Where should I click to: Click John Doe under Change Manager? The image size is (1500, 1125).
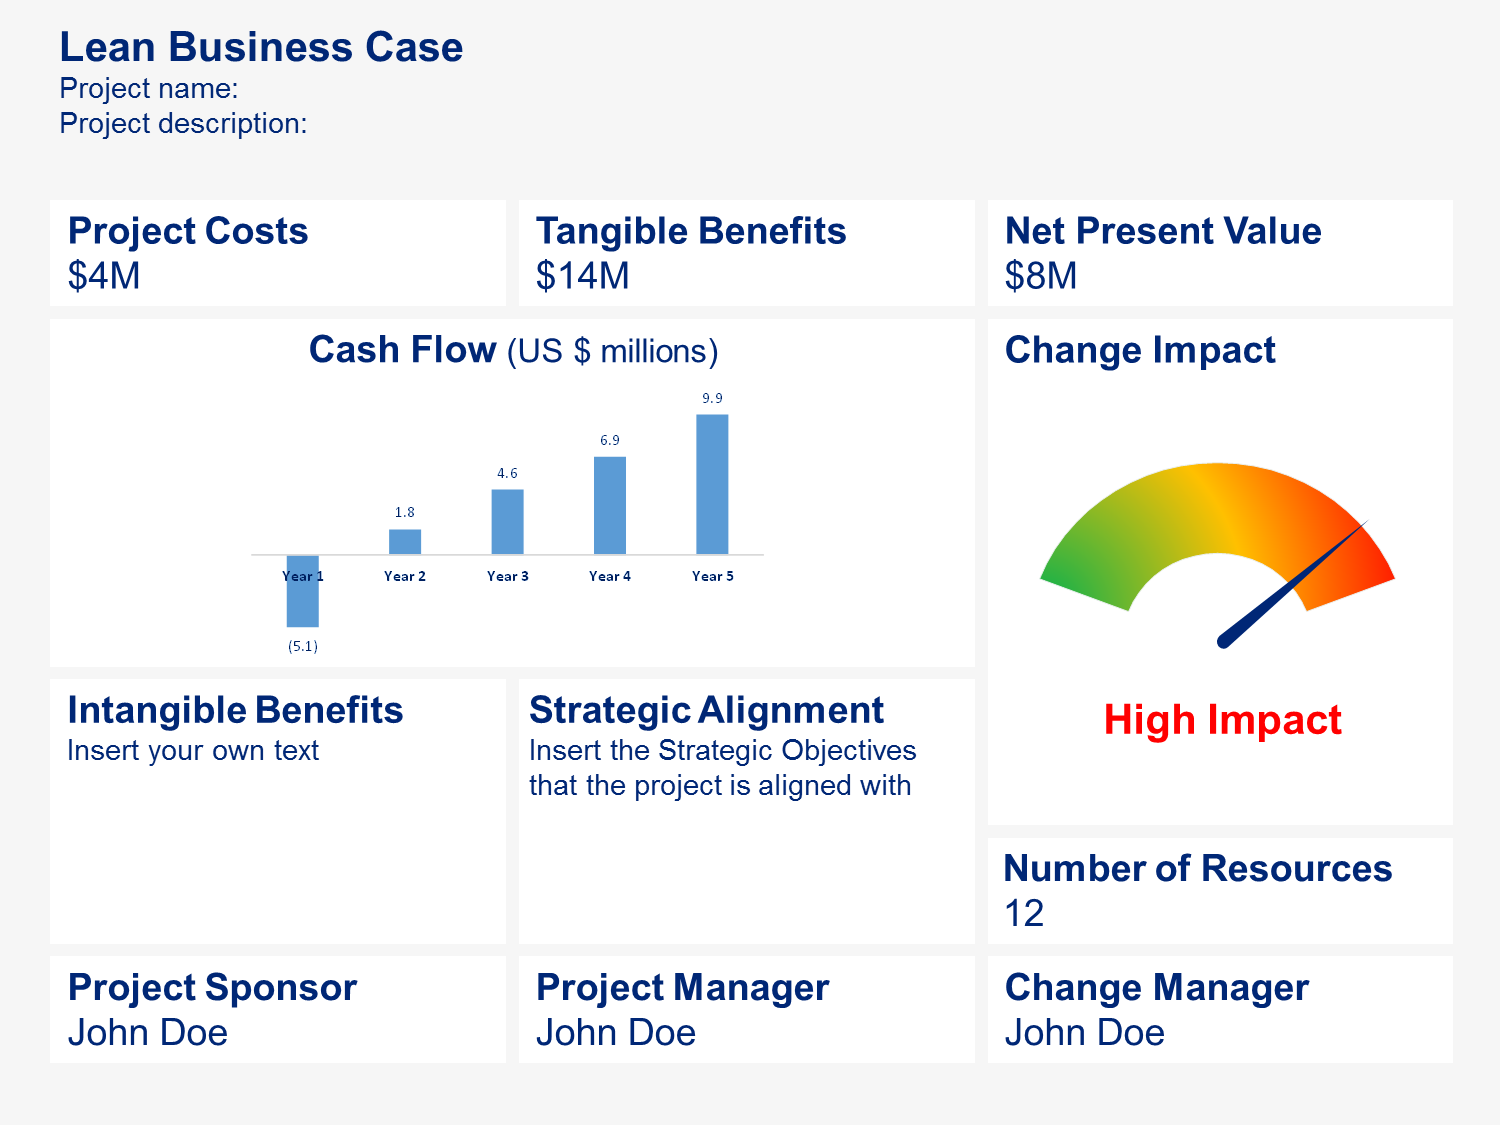click(x=1085, y=1033)
